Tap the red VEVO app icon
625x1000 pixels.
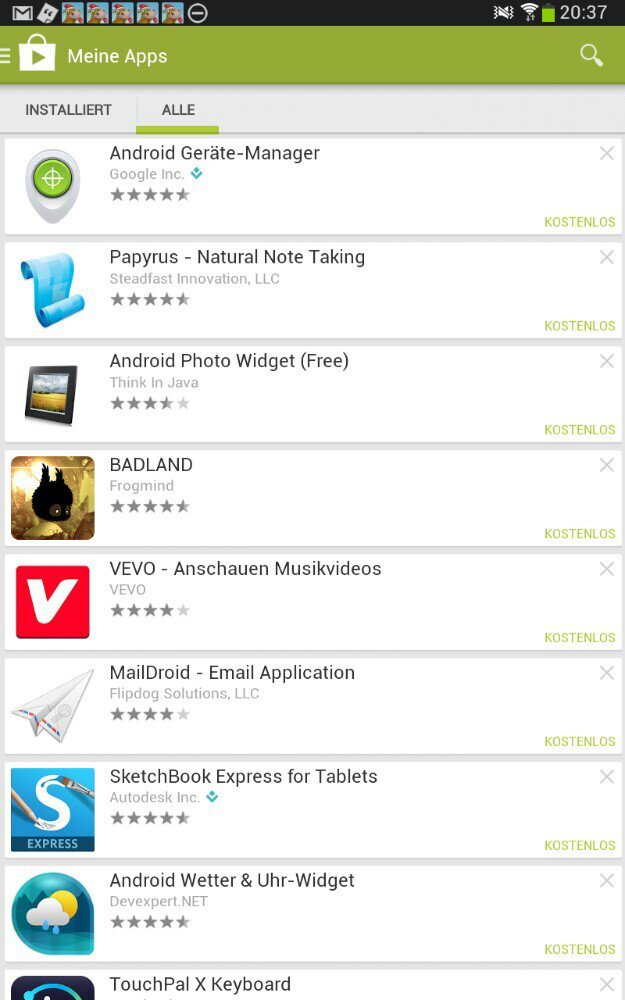pyautogui.click(x=52, y=601)
